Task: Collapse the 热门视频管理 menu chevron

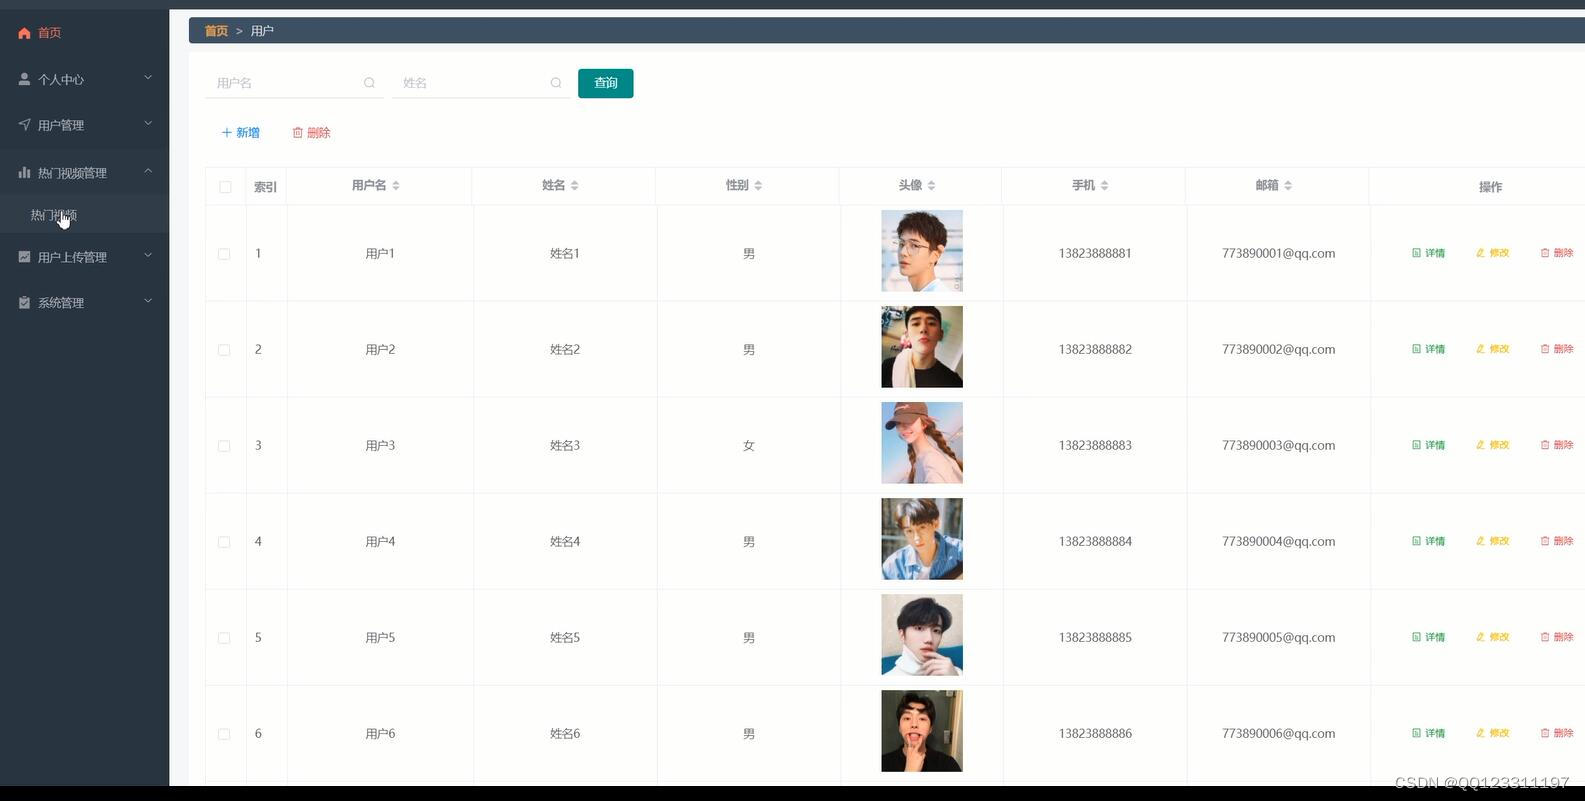Action: pos(148,171)
